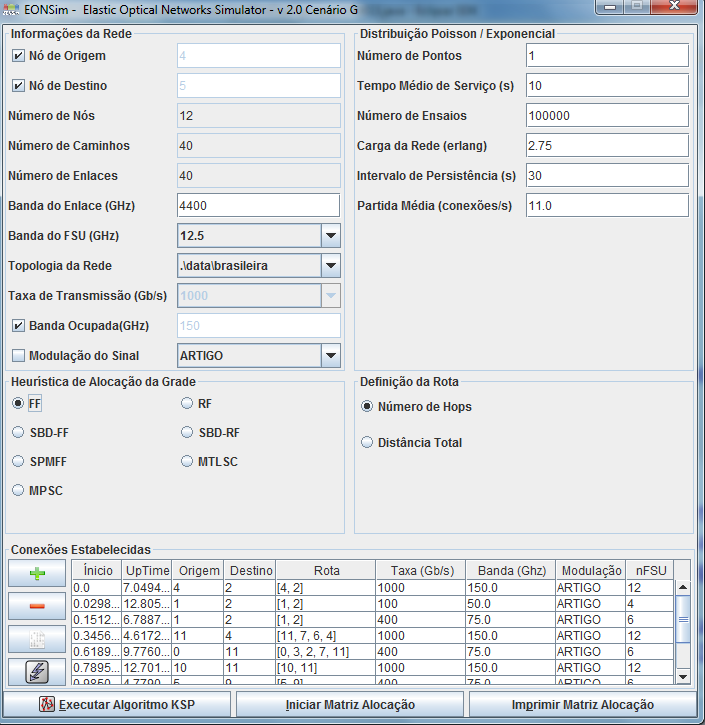This screenshot has height=725, width=705.
Task: Click the Tempo Médio de Serviço field
Action: (x=607, y=86)
